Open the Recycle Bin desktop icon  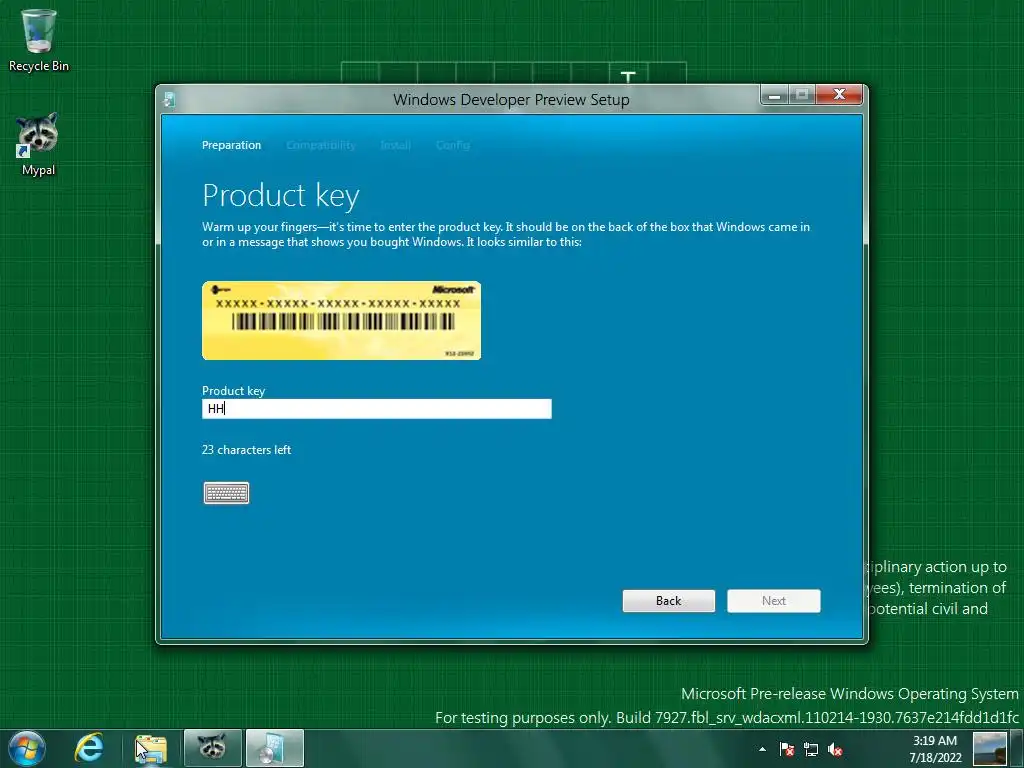pos(39,40)
